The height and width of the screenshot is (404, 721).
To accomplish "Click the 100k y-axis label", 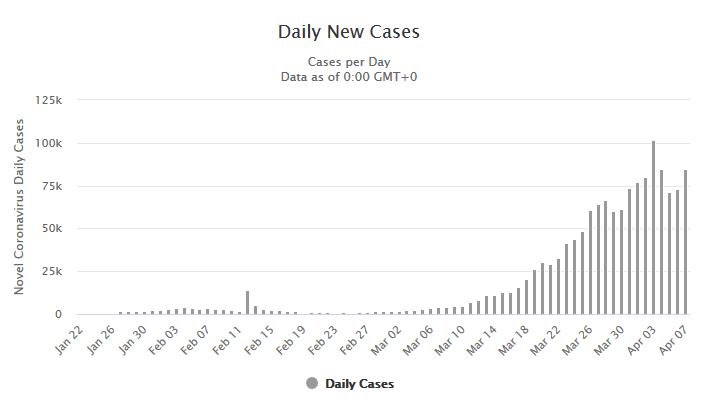I will point(48,143).
